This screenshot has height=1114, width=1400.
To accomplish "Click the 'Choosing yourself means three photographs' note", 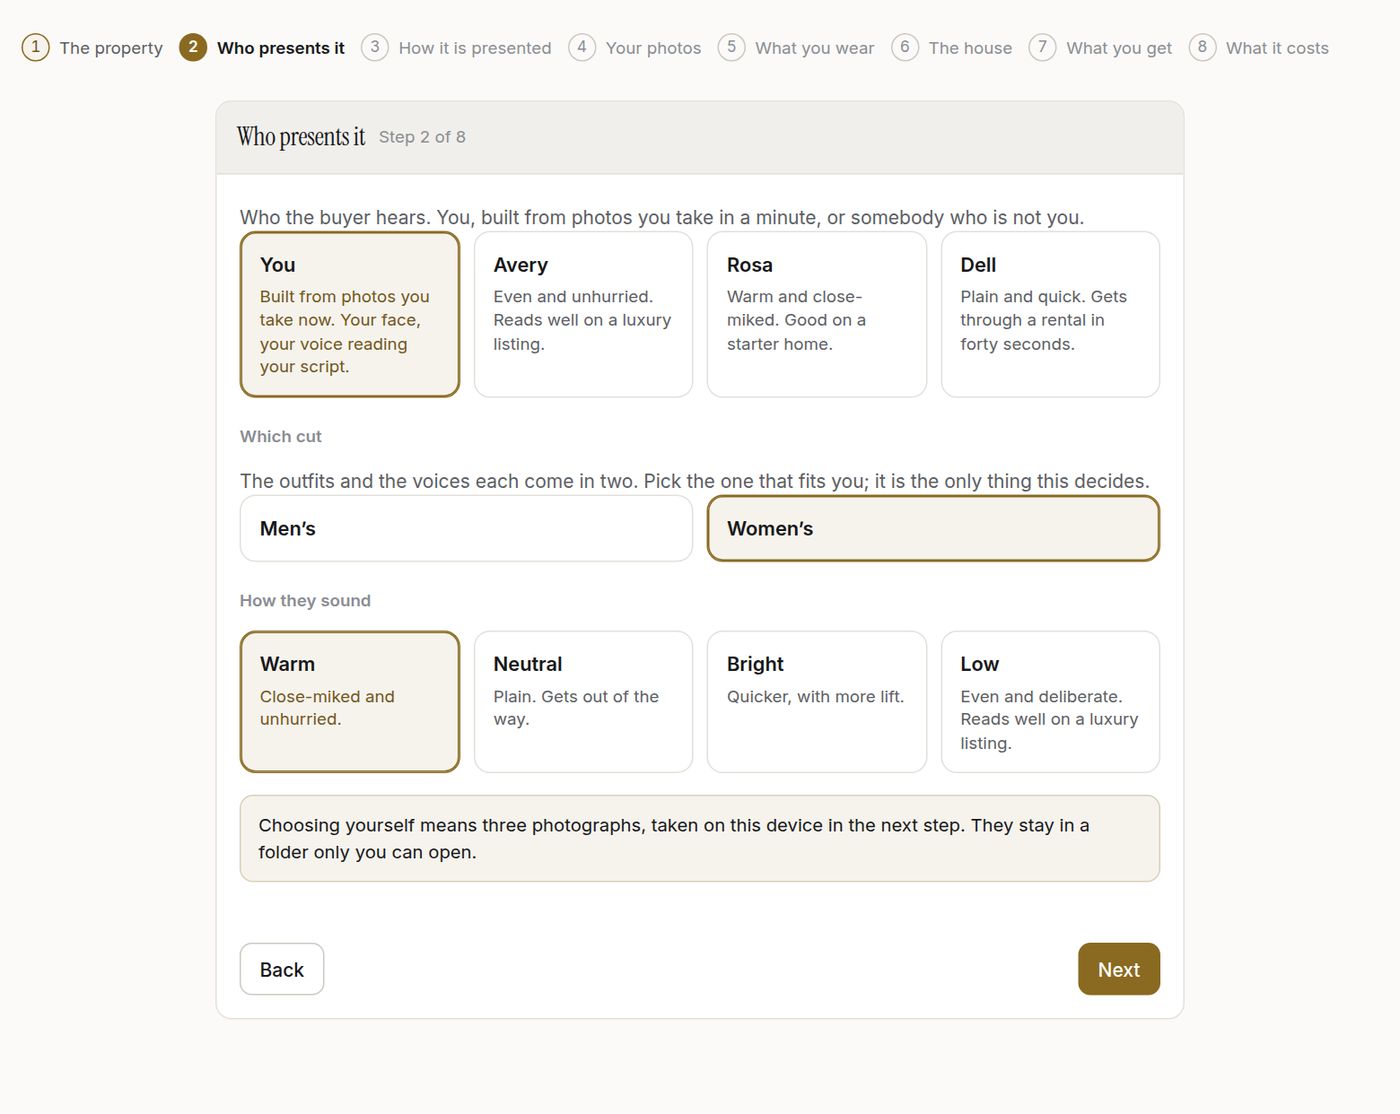I will click(700, 838).
